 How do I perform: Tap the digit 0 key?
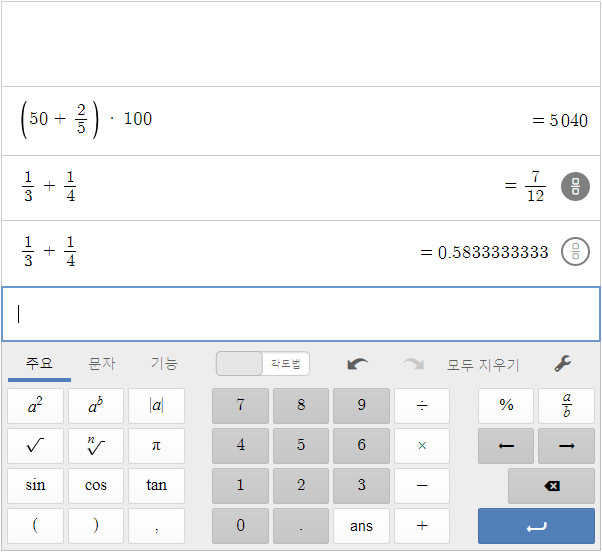pyautogui.click(x=240, y=526)
